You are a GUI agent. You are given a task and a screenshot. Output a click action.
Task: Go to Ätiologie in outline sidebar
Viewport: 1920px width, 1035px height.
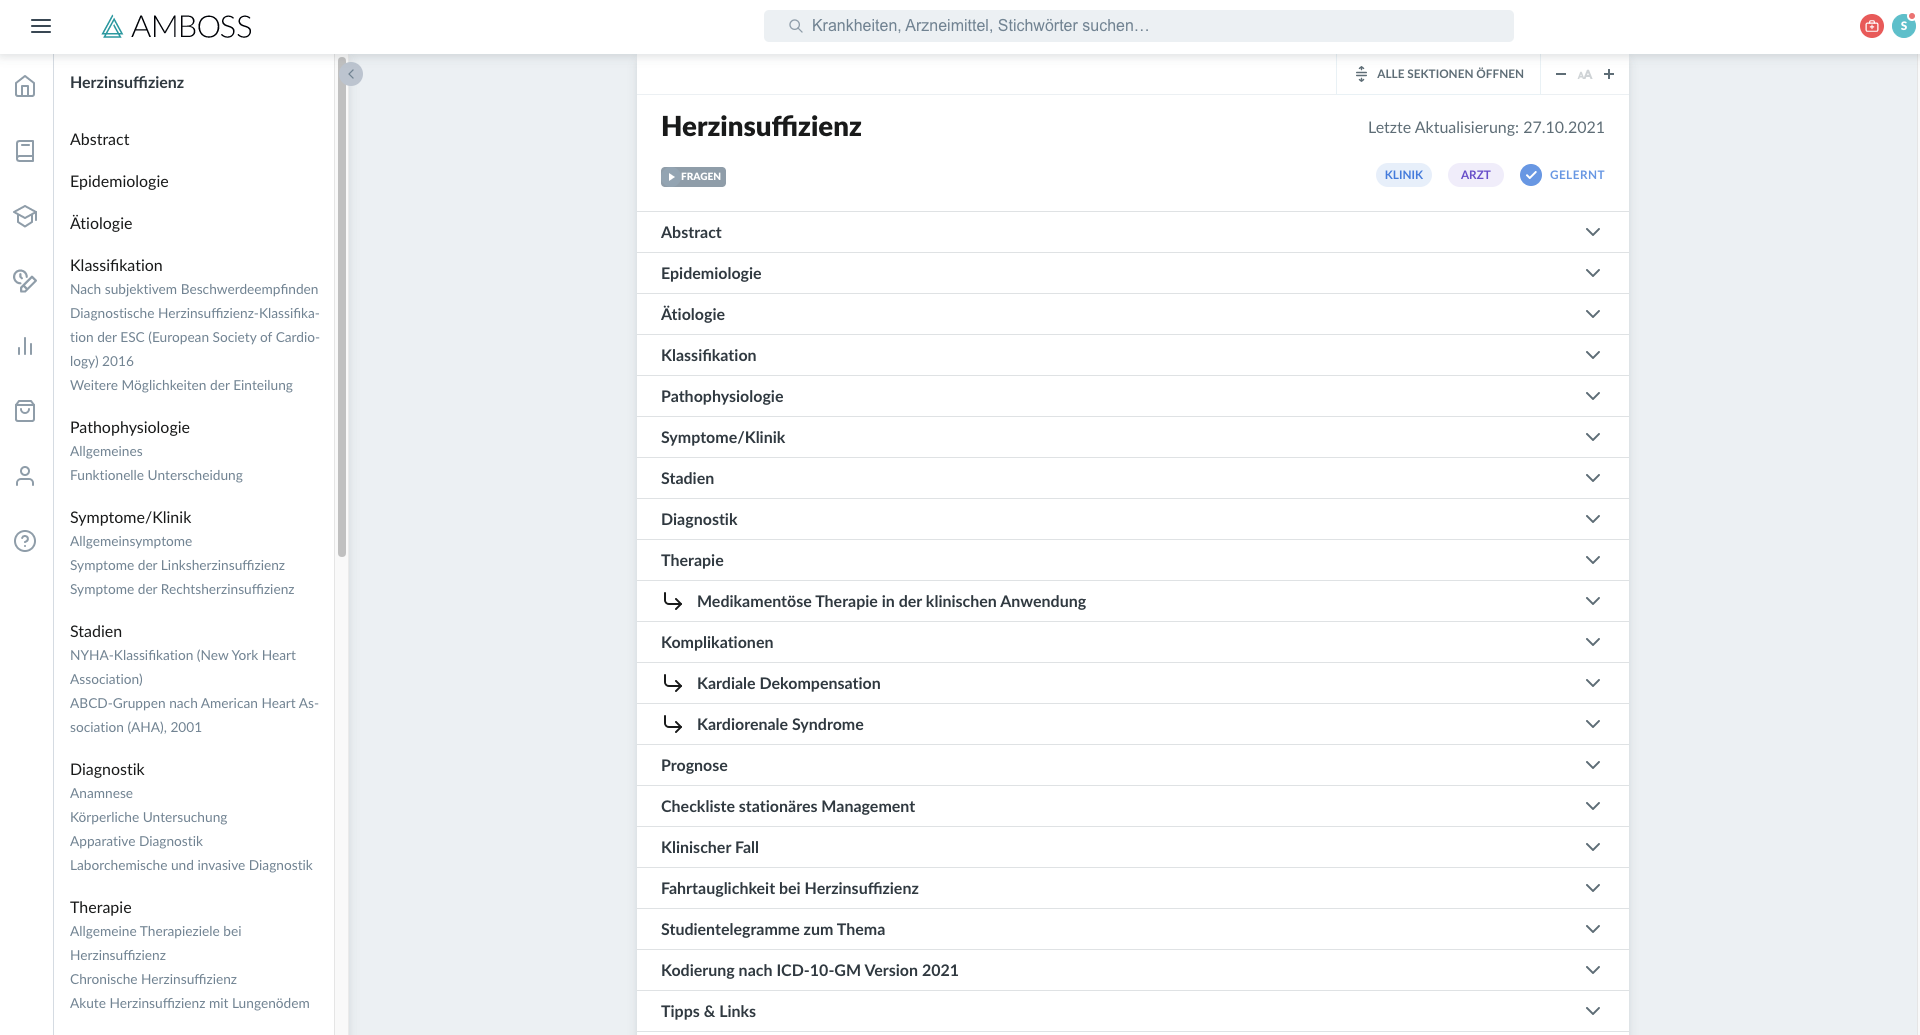tap(101, 223)
